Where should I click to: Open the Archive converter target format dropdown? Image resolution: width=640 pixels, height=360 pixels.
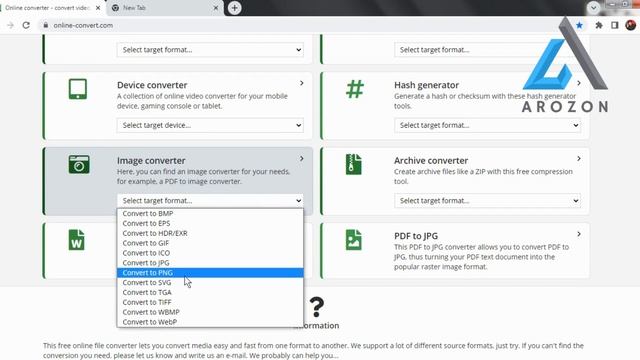[487, 200]
